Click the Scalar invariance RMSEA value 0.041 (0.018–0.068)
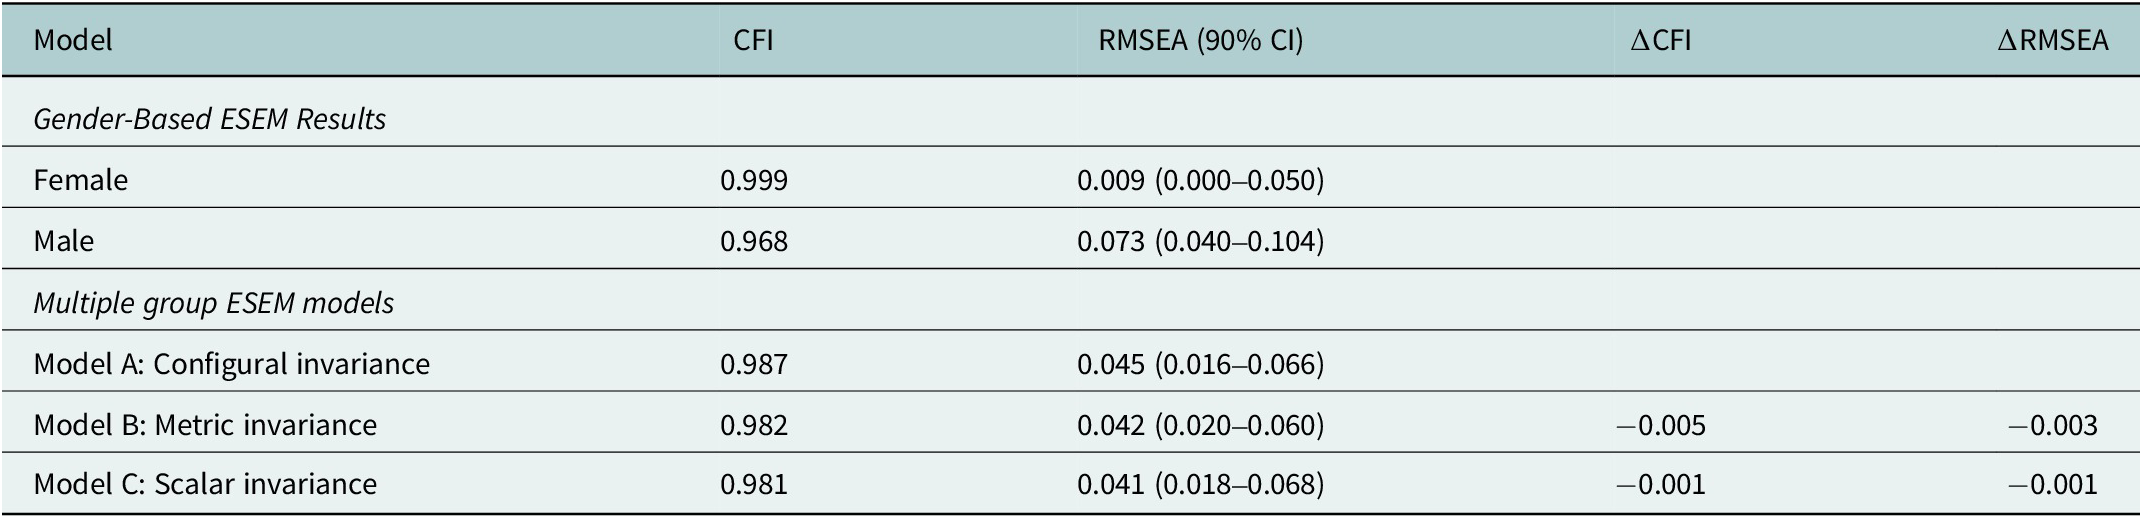This screenshot has width=2142, height=518. [x=1200, y=484]
